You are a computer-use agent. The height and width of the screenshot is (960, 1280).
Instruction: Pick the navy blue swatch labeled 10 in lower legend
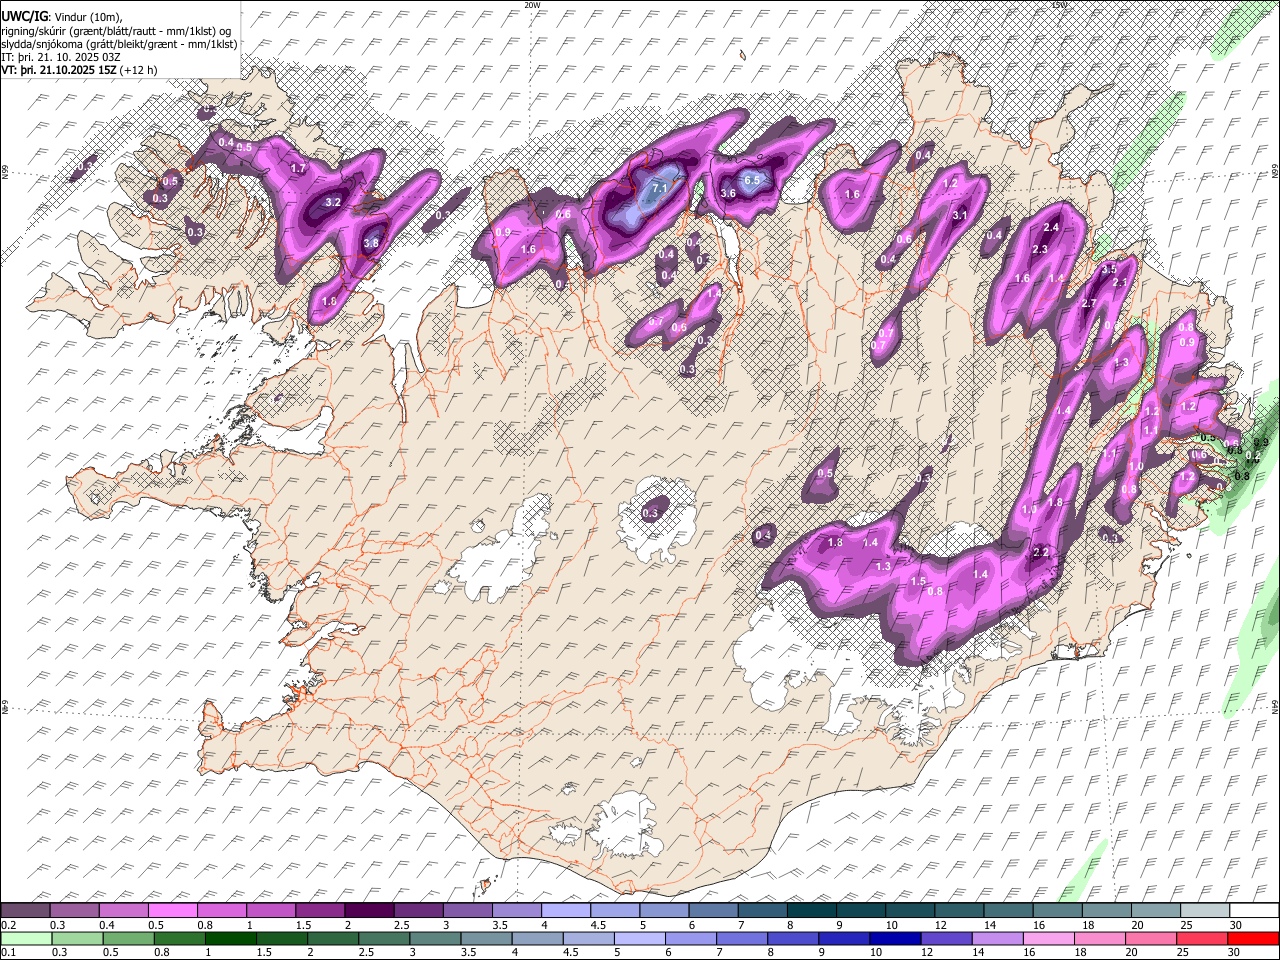[894, 938]
